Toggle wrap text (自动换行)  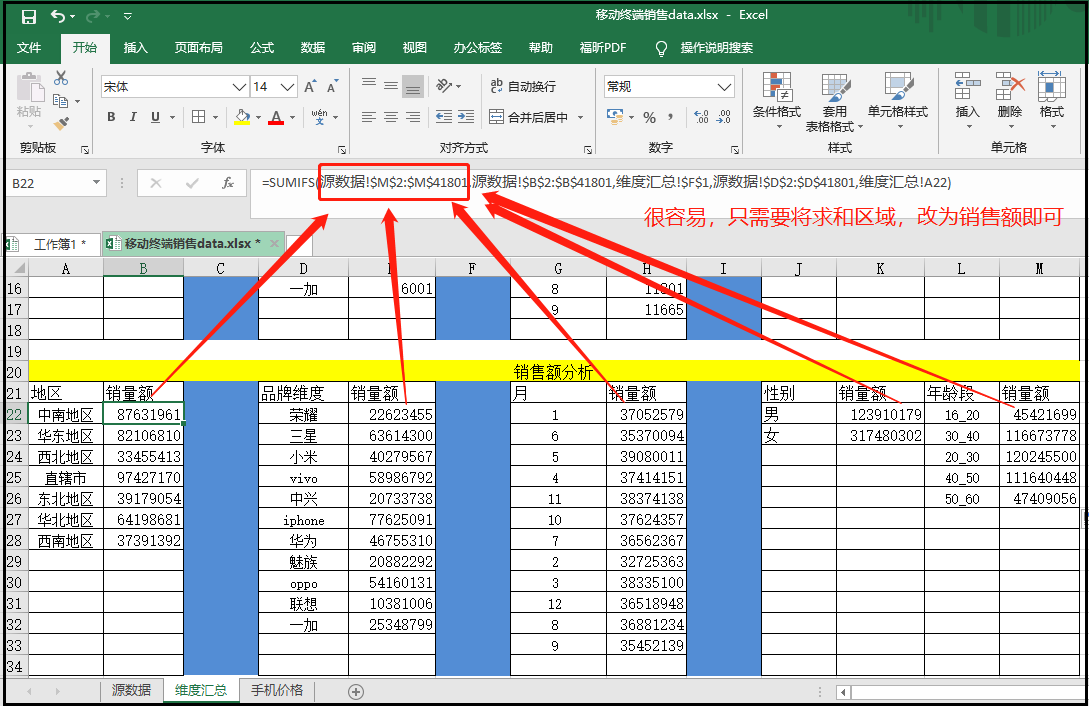click(x=523, y=86)
